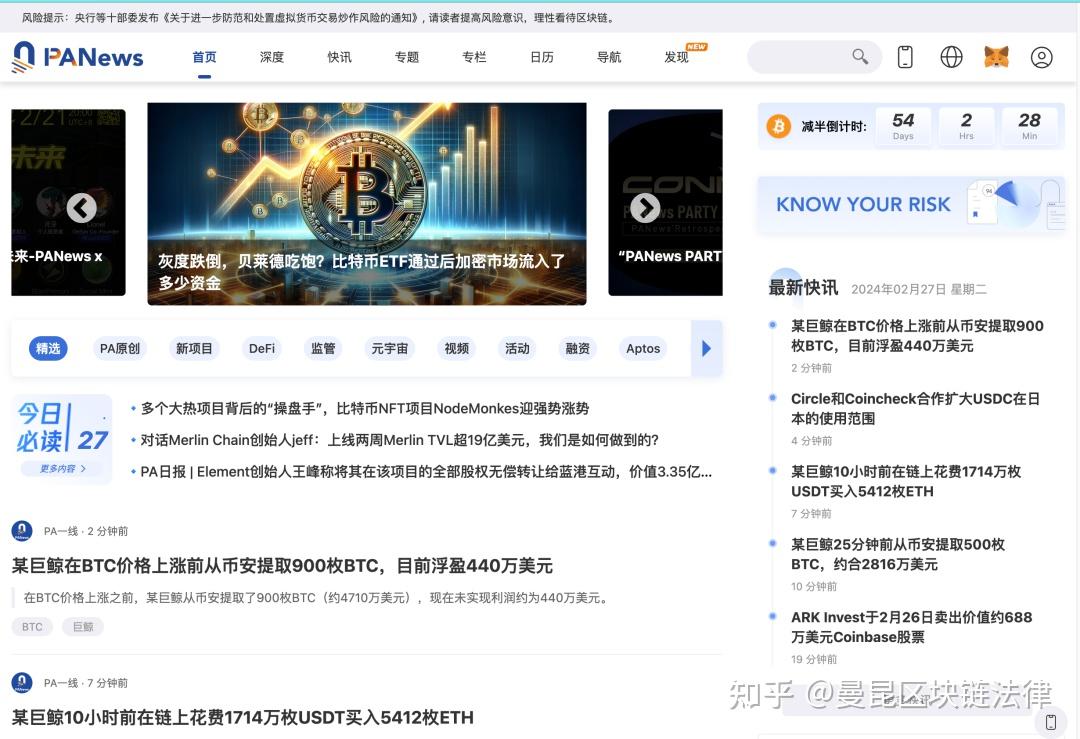Click PA一线 avatar on 2 分钟前 post

point(22,531)
